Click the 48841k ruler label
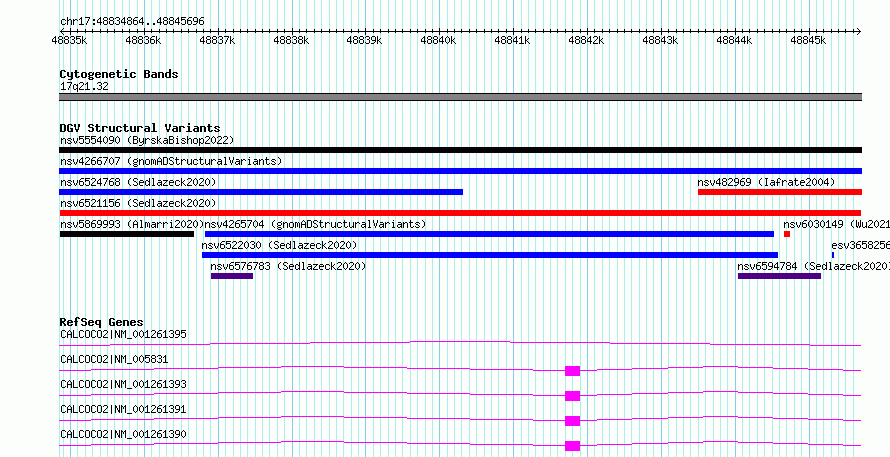Viewport: 890px width, 457px height. click(x=513, y=40)
